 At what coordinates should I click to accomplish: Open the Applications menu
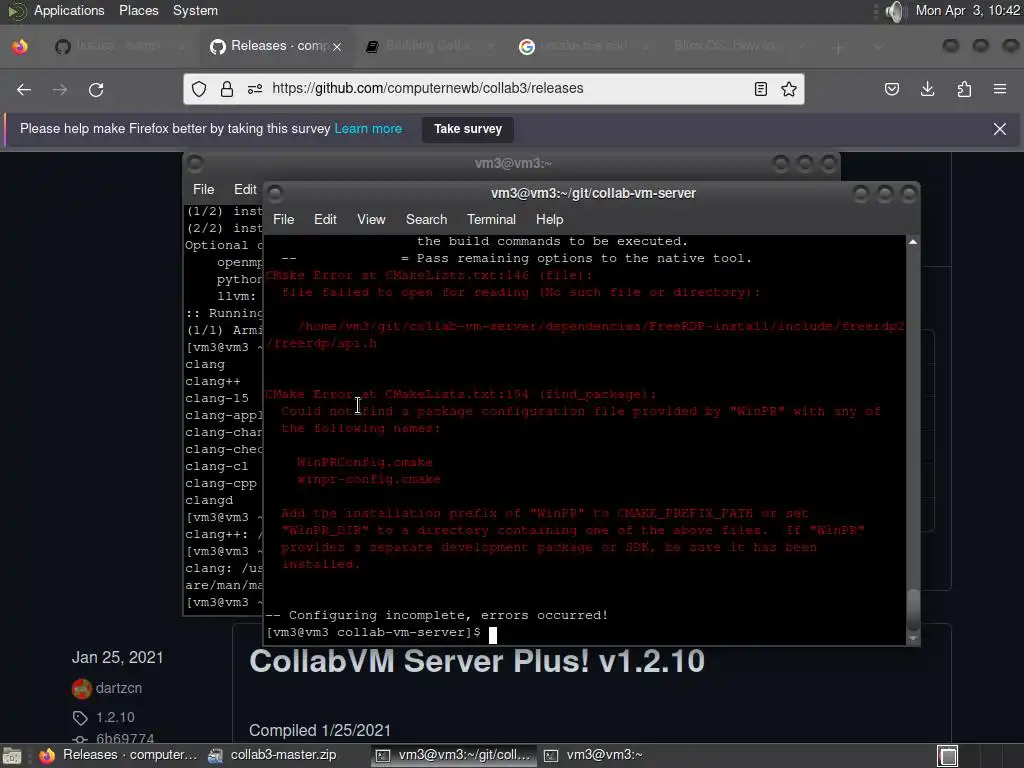click(x=69, y=10)
